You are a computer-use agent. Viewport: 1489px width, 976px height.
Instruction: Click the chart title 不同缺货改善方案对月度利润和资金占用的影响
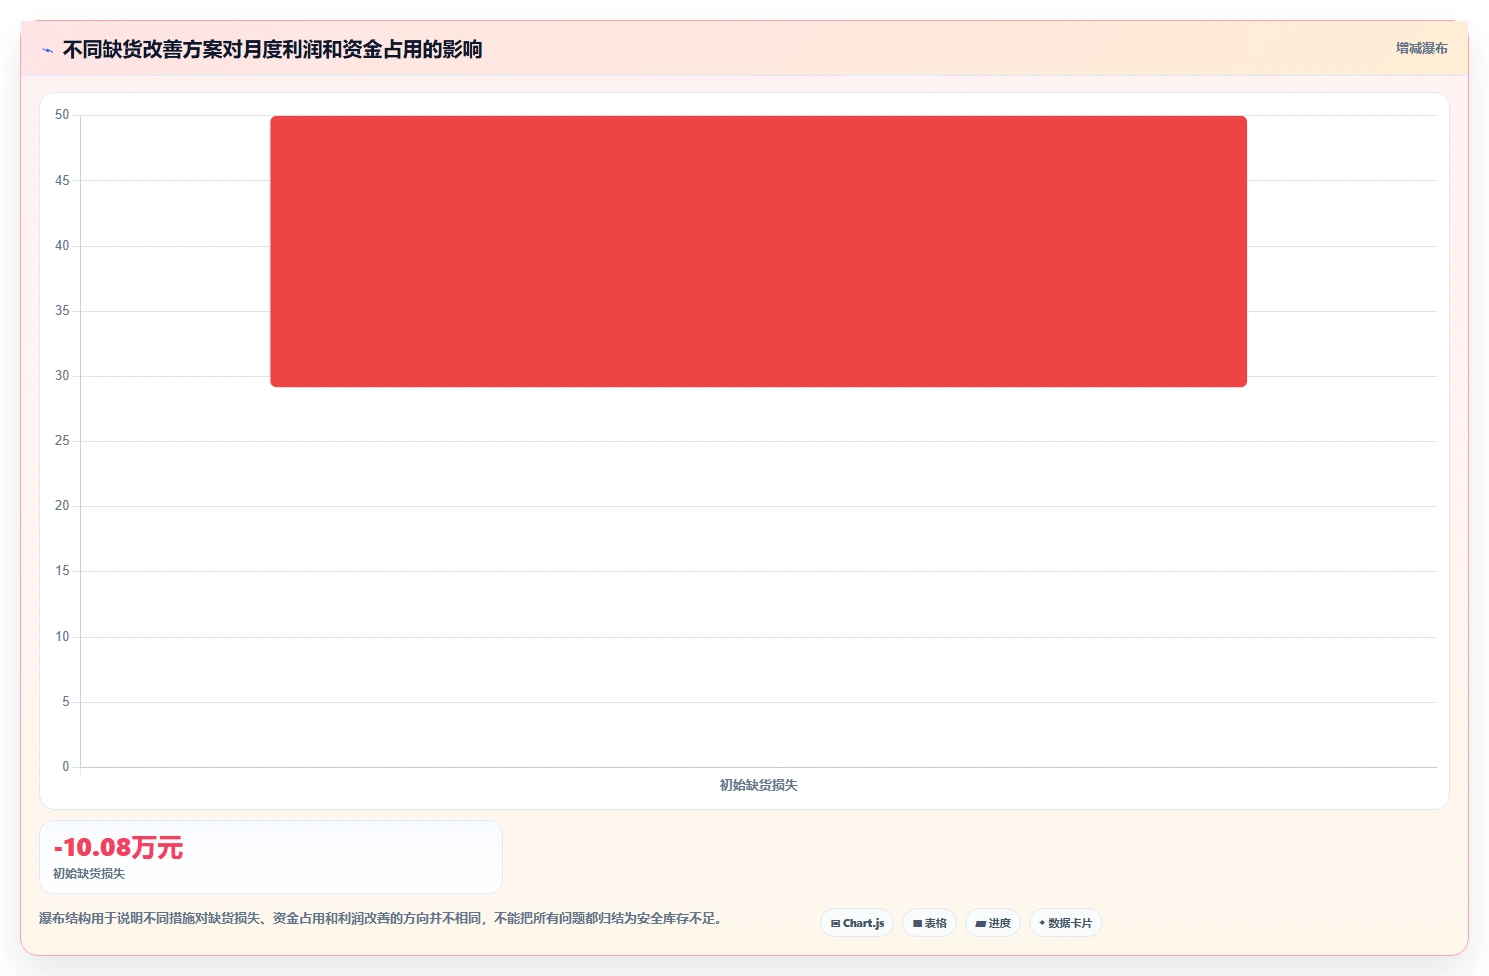point(272,49)
